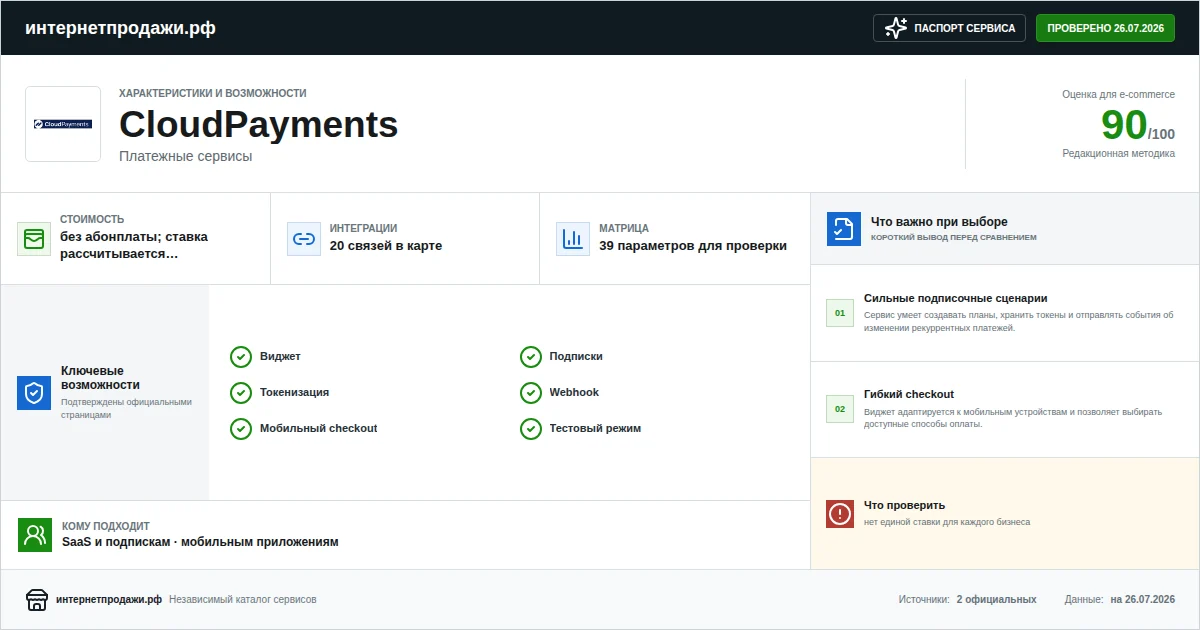Click the '20 связей в карте' text
This screenshot has height=630, width=1200.
pyautogui.click(x=386, y=246)
